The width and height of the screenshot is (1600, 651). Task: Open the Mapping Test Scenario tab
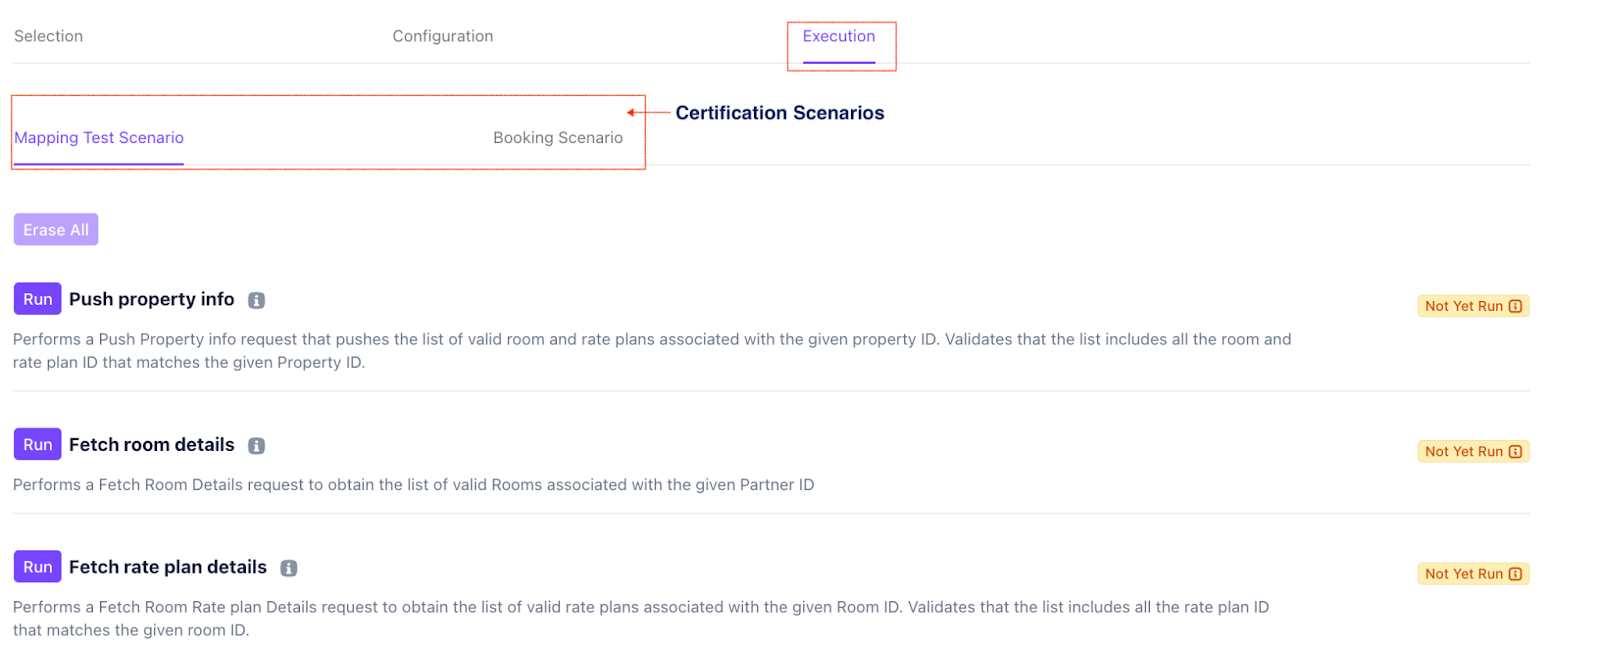coord(99,138)
